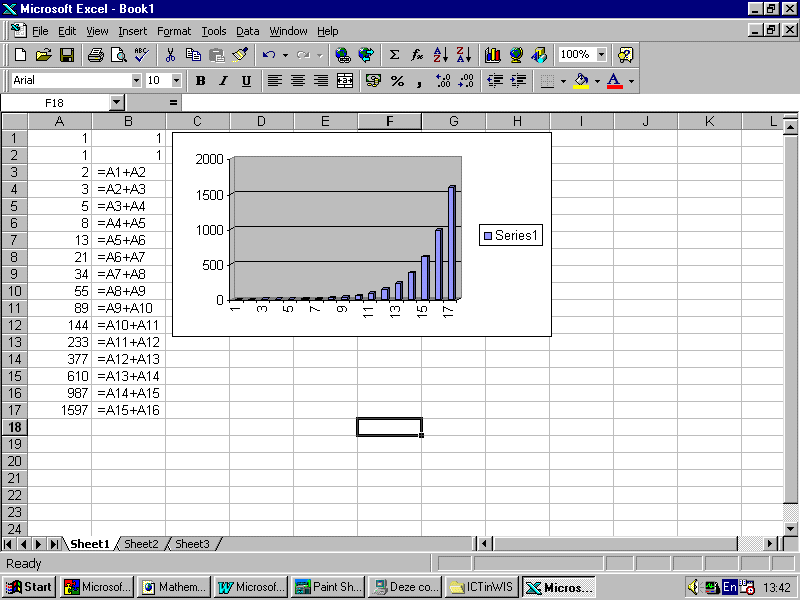Click the Edit Formula equals button
The image size is (800, 600).
(x=173, y=103)
